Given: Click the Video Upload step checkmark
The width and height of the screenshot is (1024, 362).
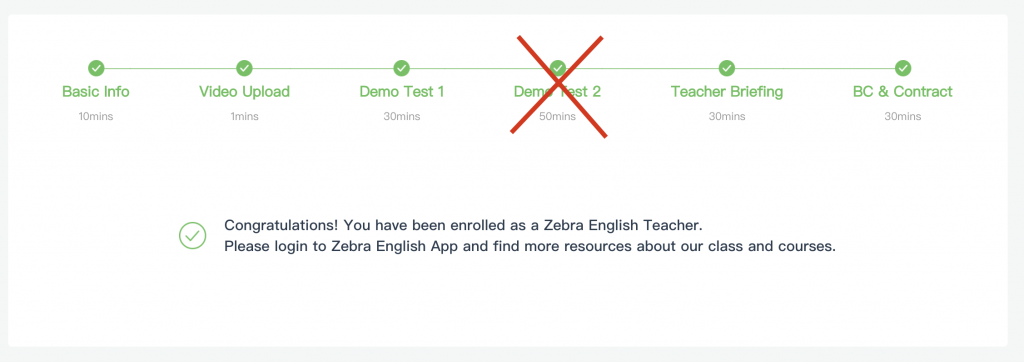Looking at the screenshot, I should coord(244,68).
